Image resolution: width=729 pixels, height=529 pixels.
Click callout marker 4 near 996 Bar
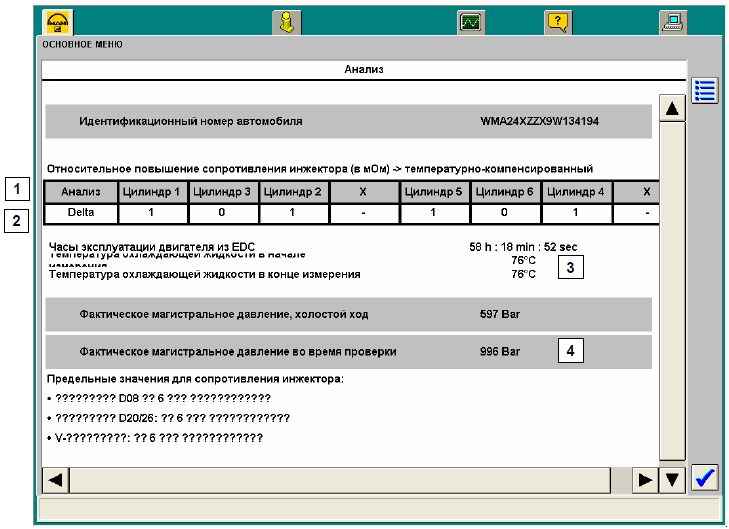(x=570, y=351)
